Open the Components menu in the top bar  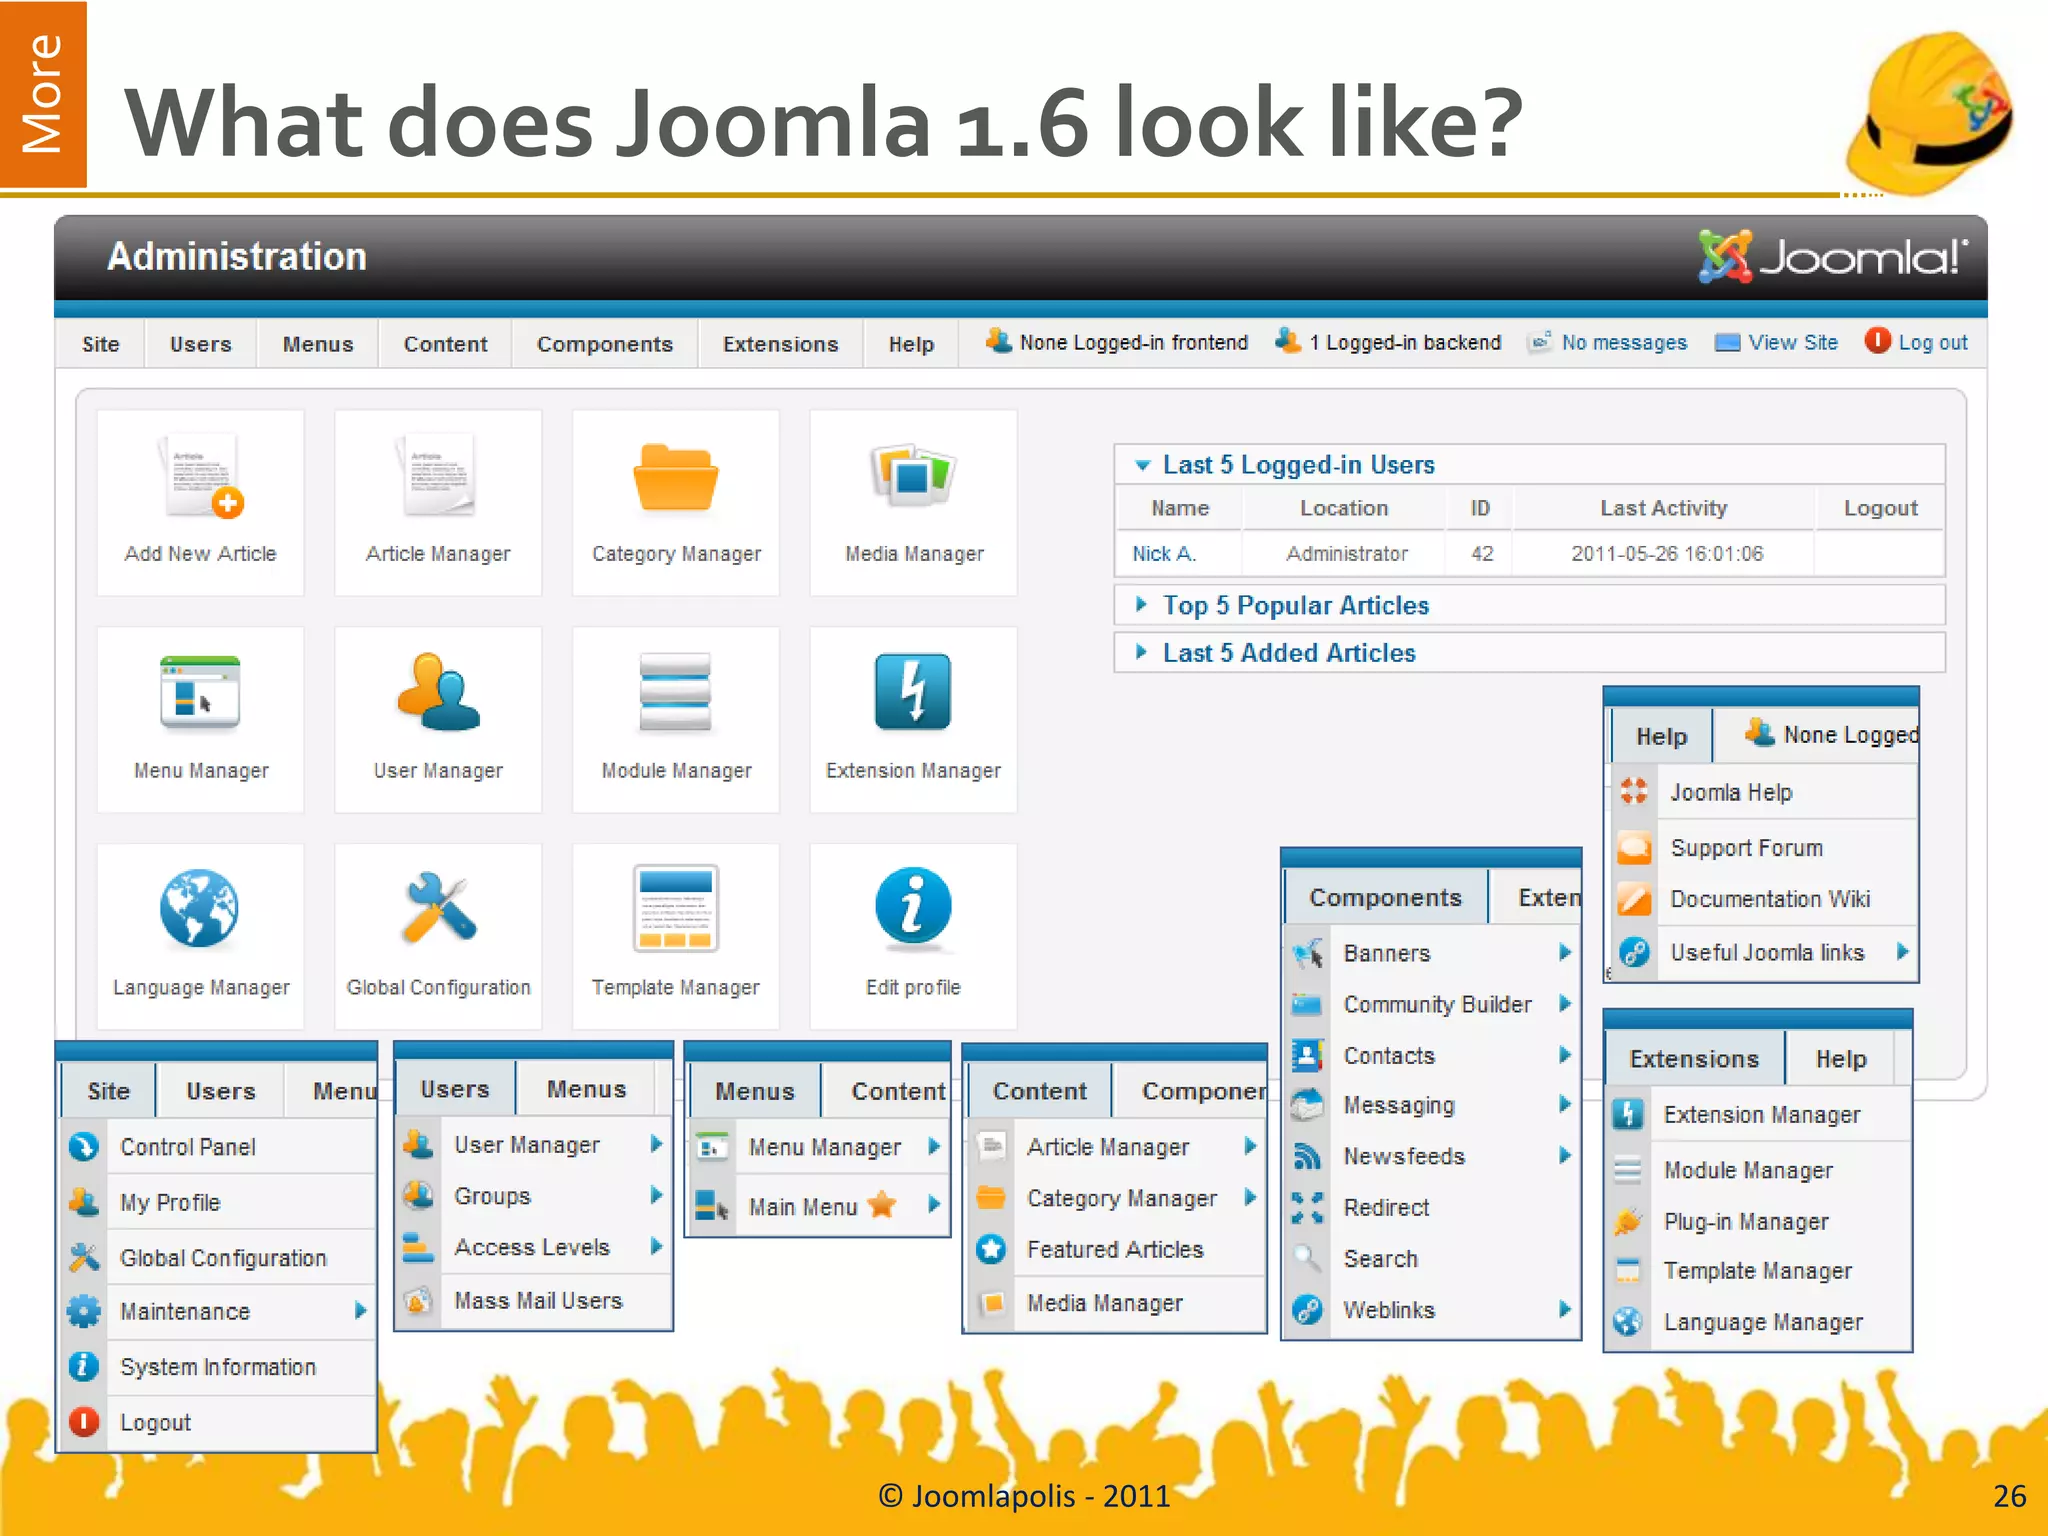604,344
